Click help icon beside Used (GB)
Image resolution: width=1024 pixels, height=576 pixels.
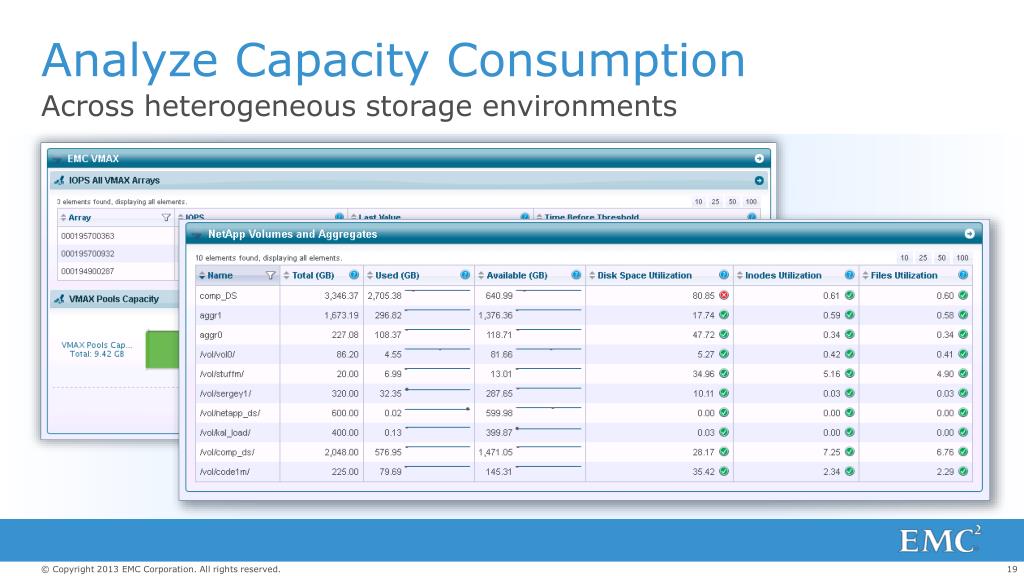(x=465, y=276)
